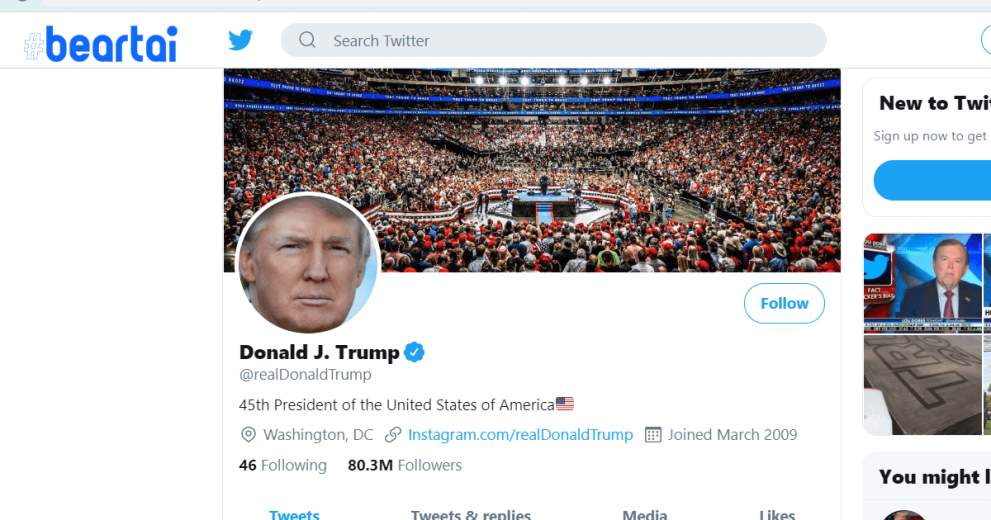
Task: Switch to the Tweets tab
Action: [294, 514]
